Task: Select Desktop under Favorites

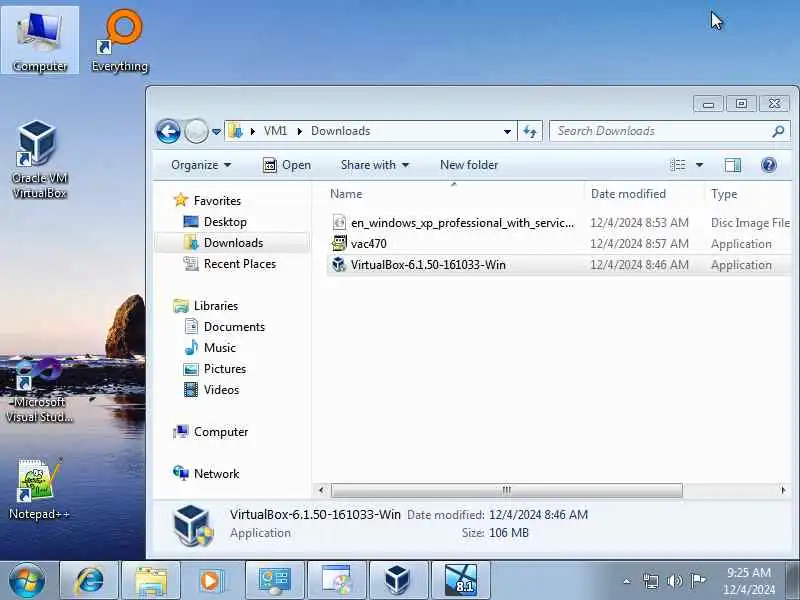Action: 225,222
